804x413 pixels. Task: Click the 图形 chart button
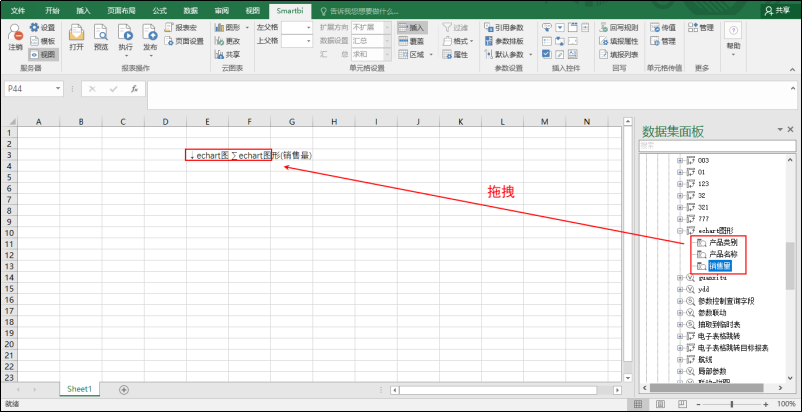[228, 28]
